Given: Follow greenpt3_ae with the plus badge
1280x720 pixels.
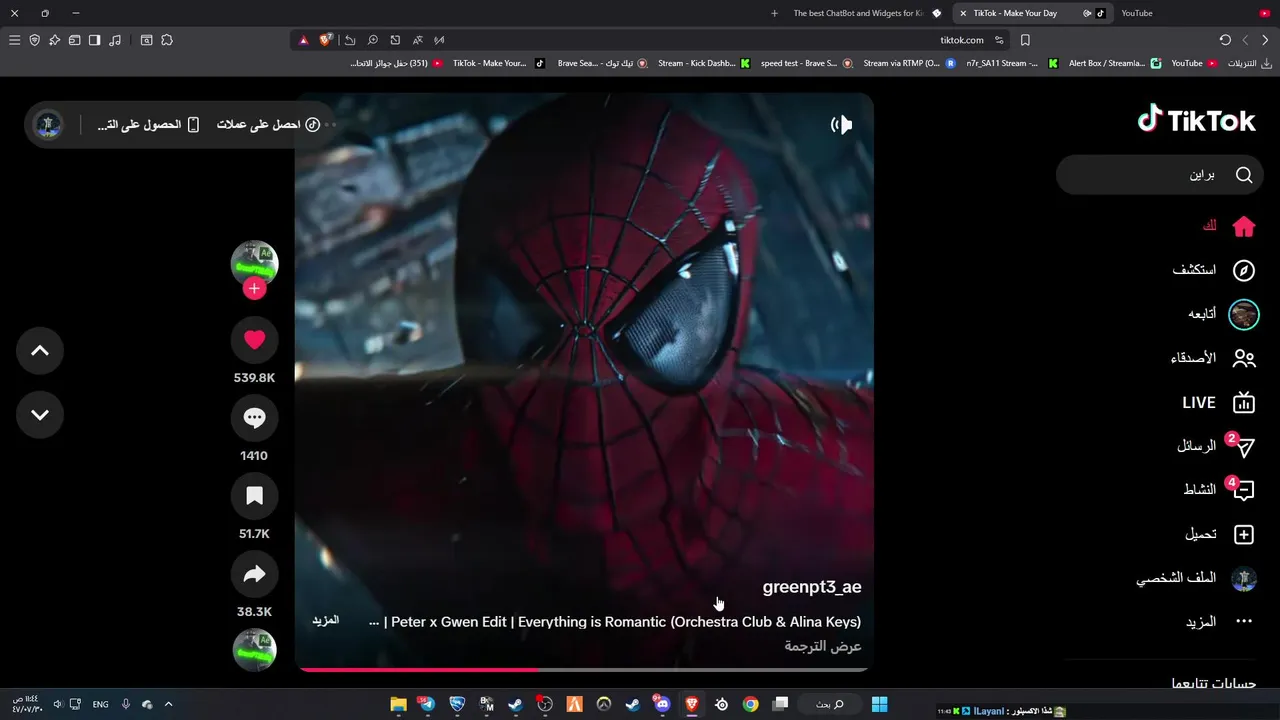Looking at the screenshot, I should tap(254, 289).
